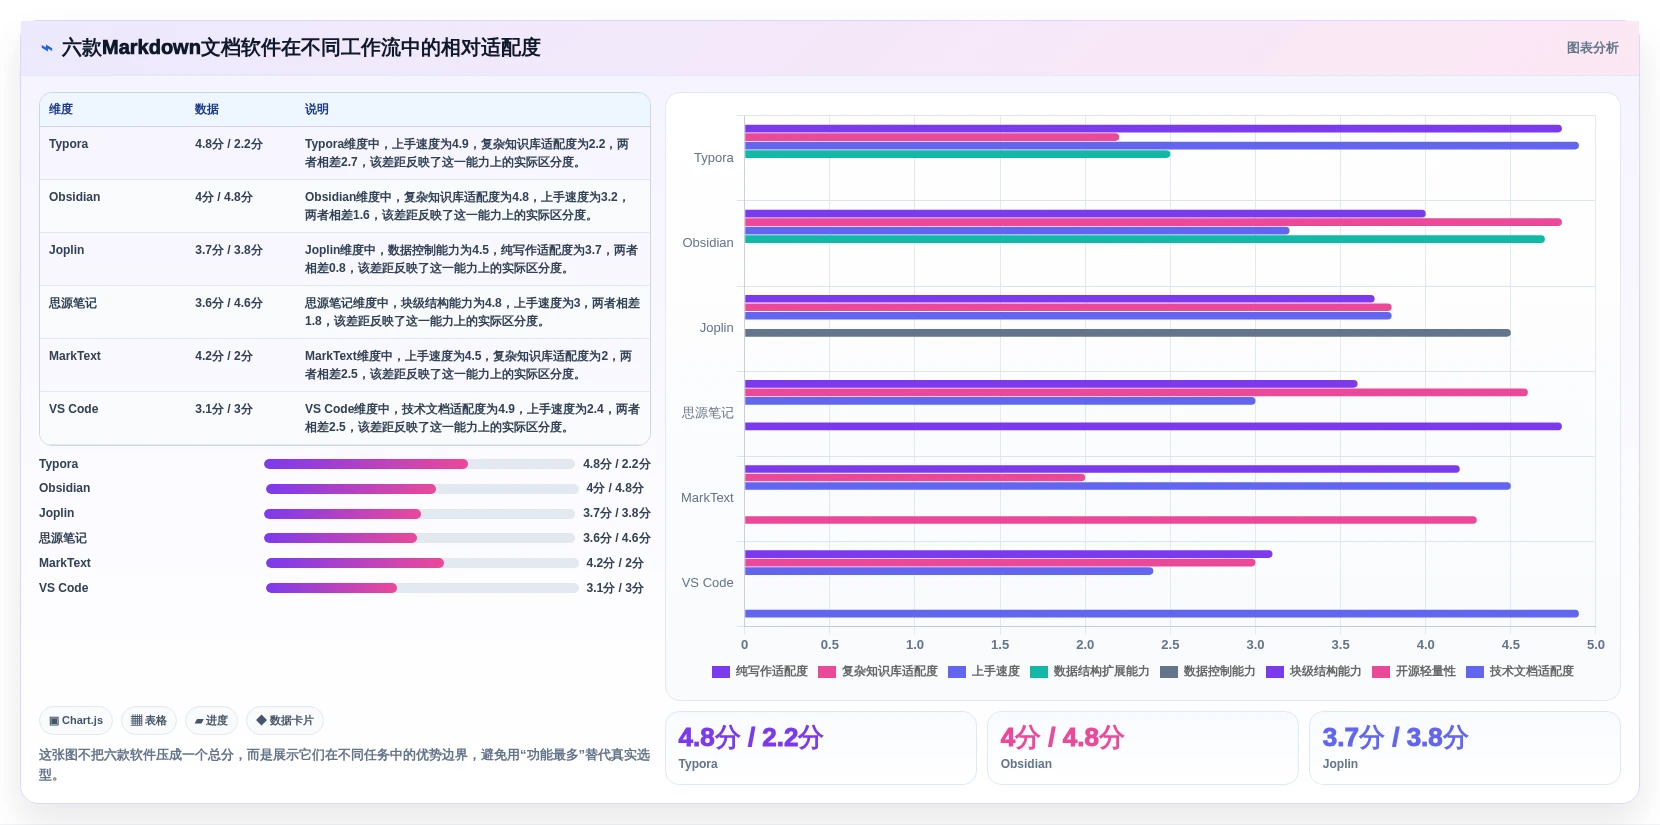
Task: Click the 5.0 x-axis tick label
Action: click(x=1595, y=645)
